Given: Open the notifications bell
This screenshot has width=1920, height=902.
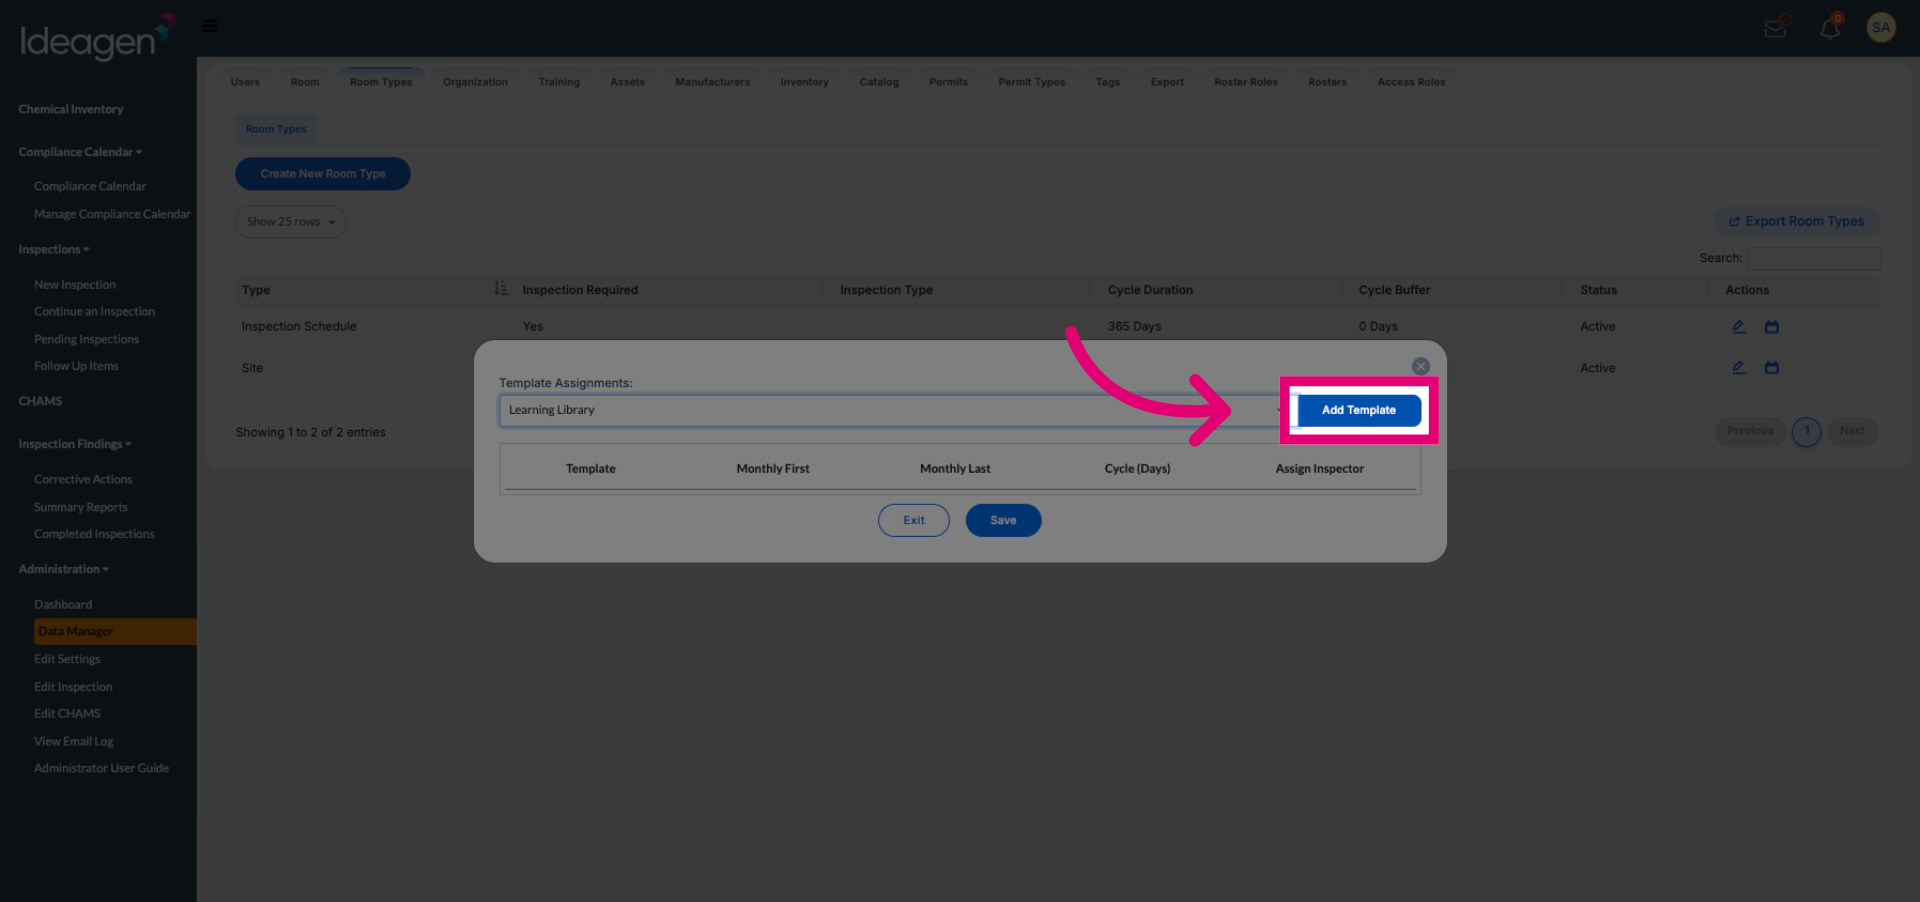Looking at the screenshot, I should pos(1830,28).
